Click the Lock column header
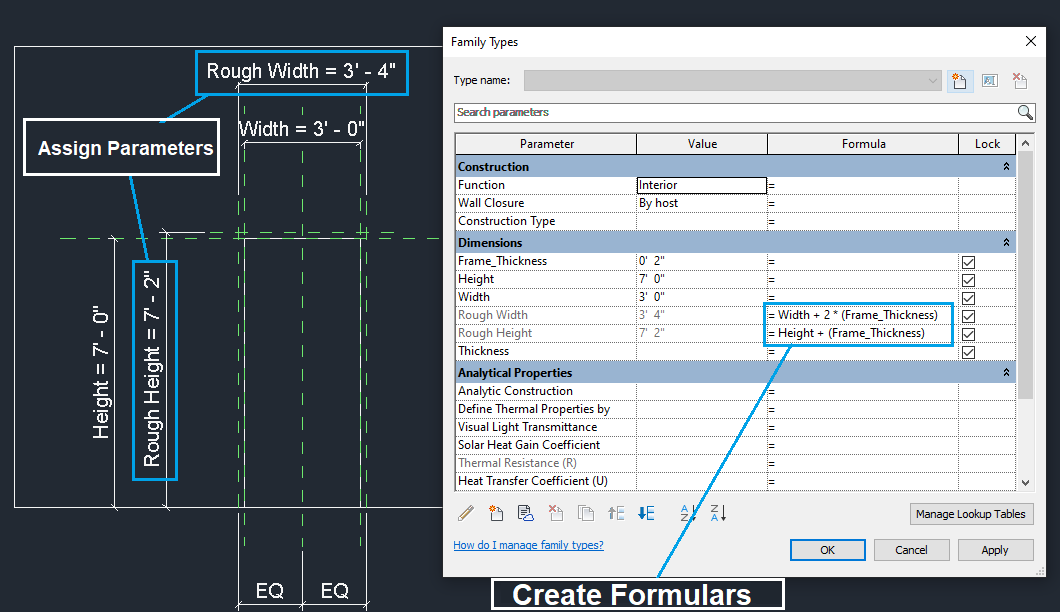 click(987, 144)
